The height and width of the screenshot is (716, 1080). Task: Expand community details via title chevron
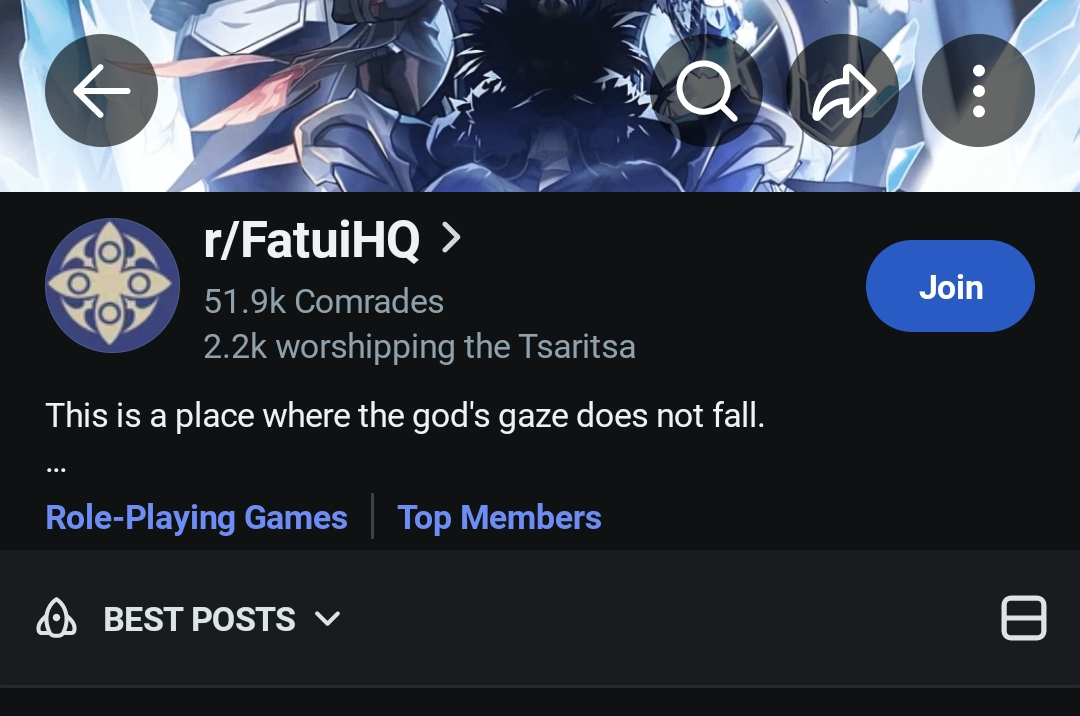tap(451, 238)
